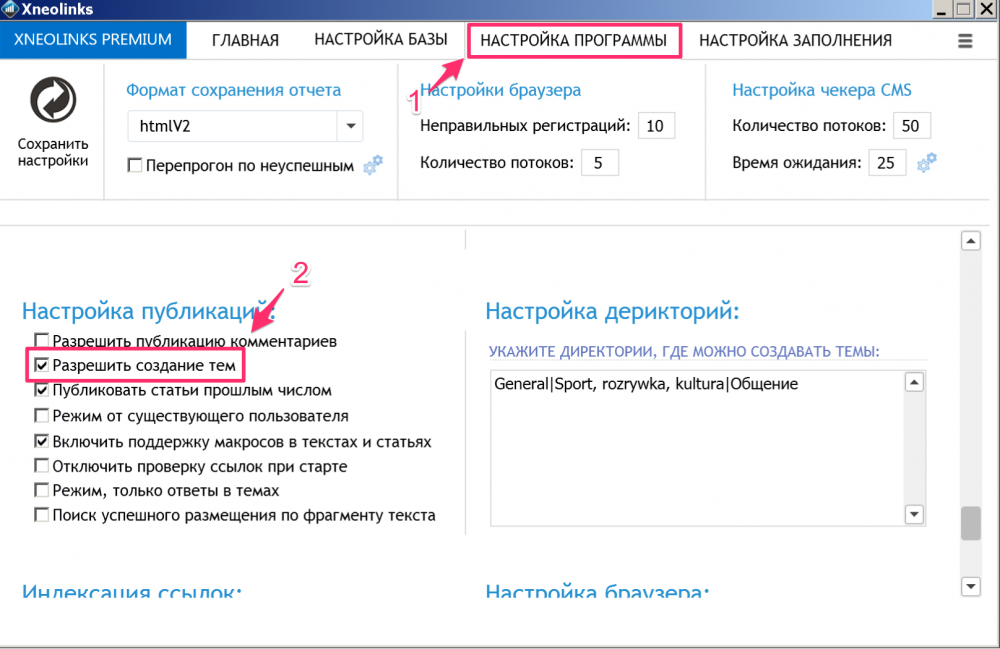Click the УКАЖИТЕ ДИРЕКТОРИИ label text
The image size is (1000, 649).
[x=684, y=351]
